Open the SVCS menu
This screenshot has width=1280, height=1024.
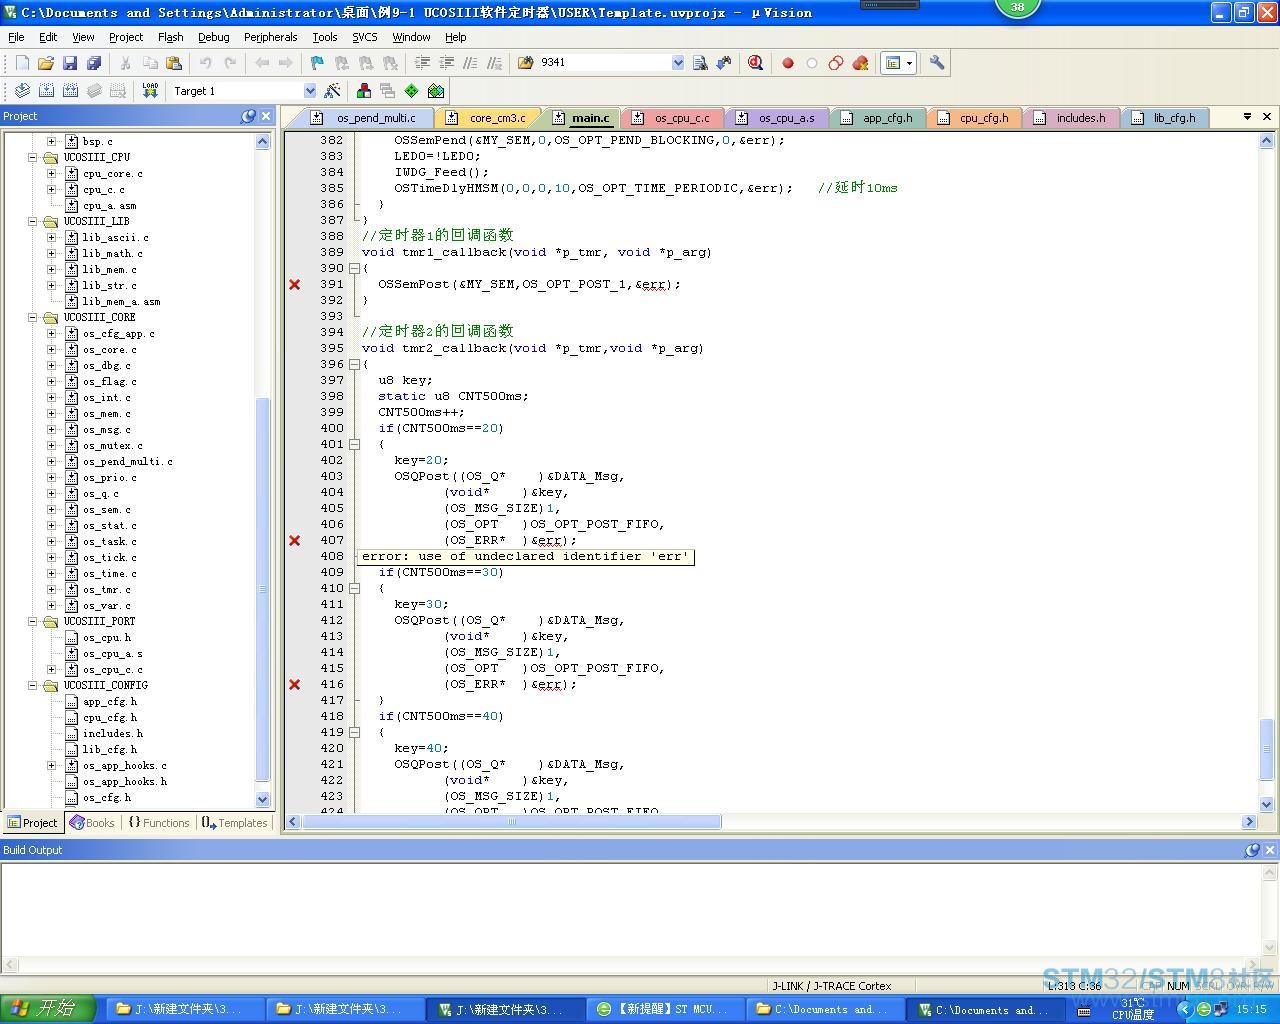tap(365, 37)
